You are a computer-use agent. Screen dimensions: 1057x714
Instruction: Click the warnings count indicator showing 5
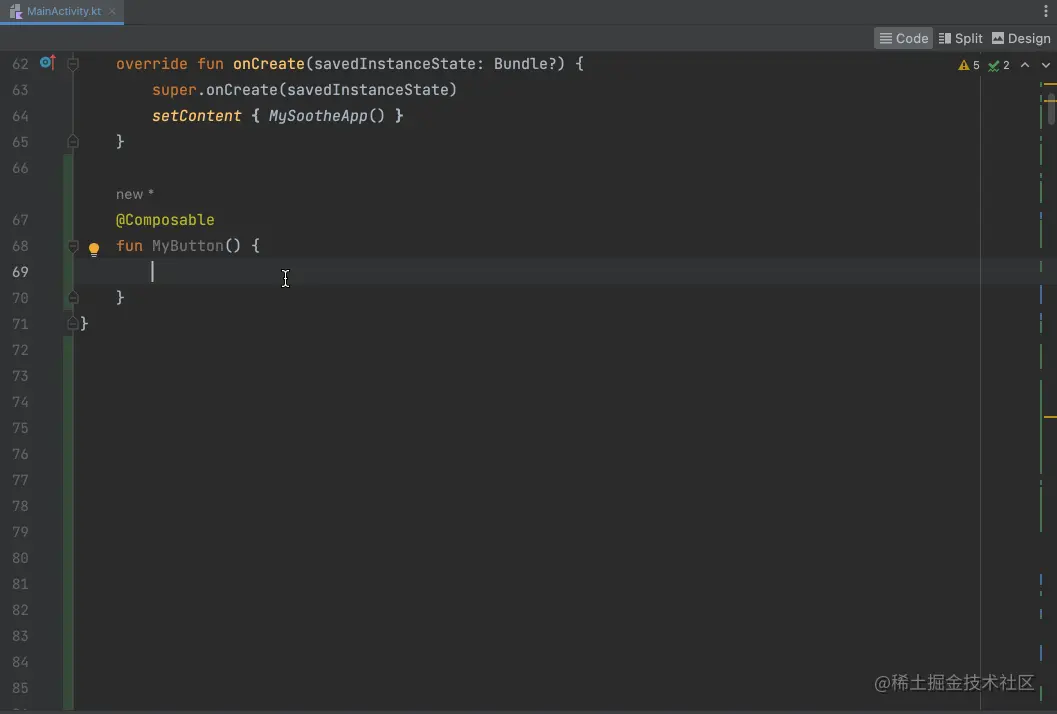[969, 65]
